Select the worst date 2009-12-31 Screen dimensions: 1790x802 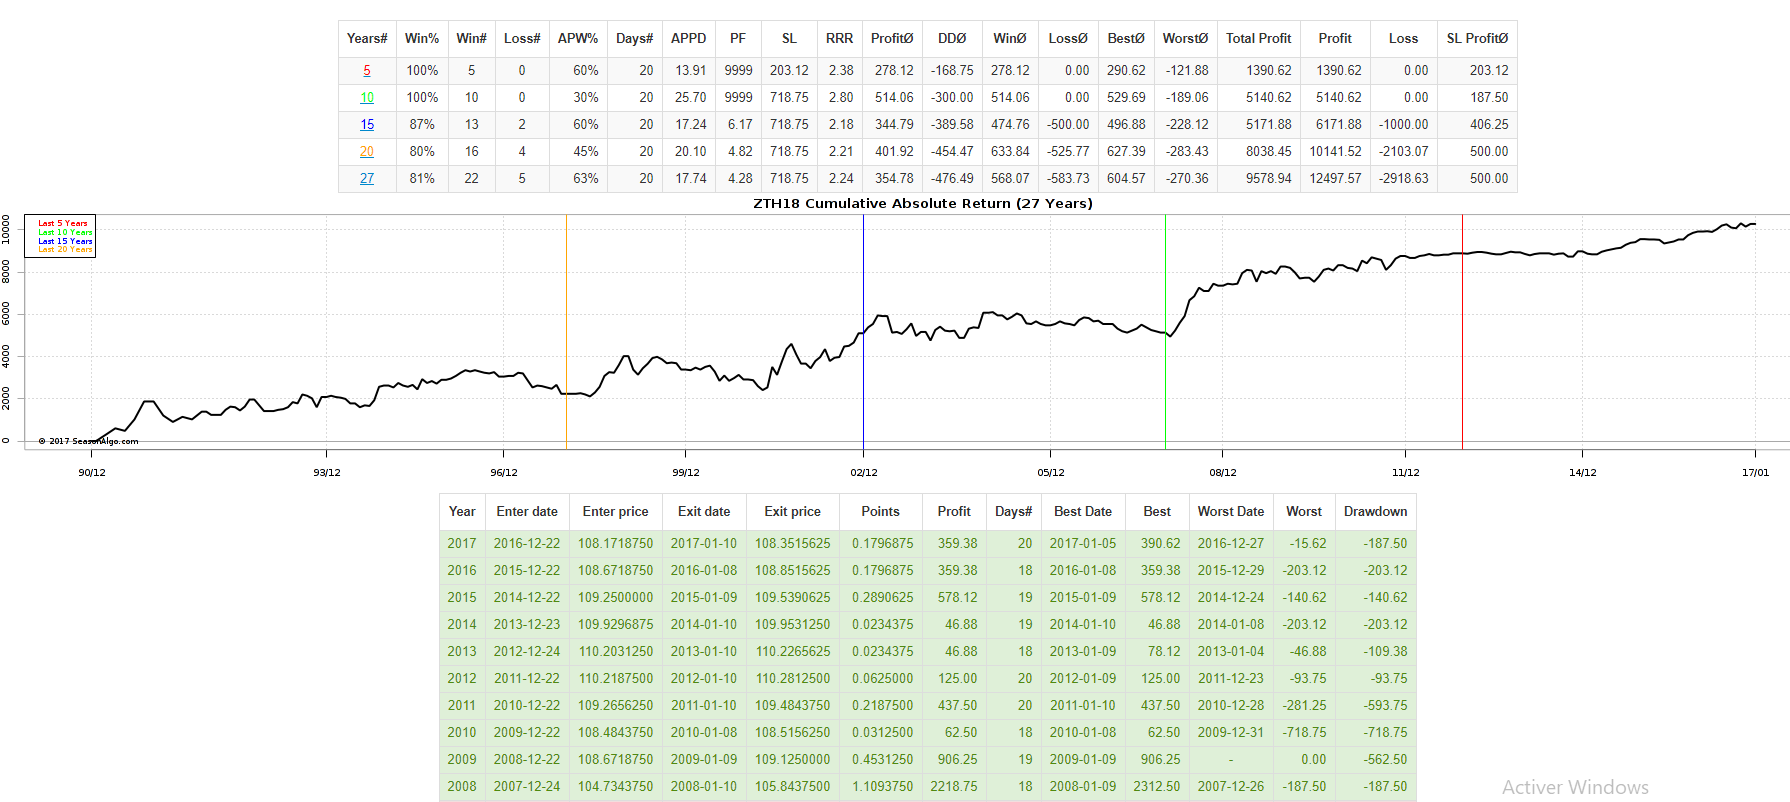pyautogui.click(x=1231, y=733)
